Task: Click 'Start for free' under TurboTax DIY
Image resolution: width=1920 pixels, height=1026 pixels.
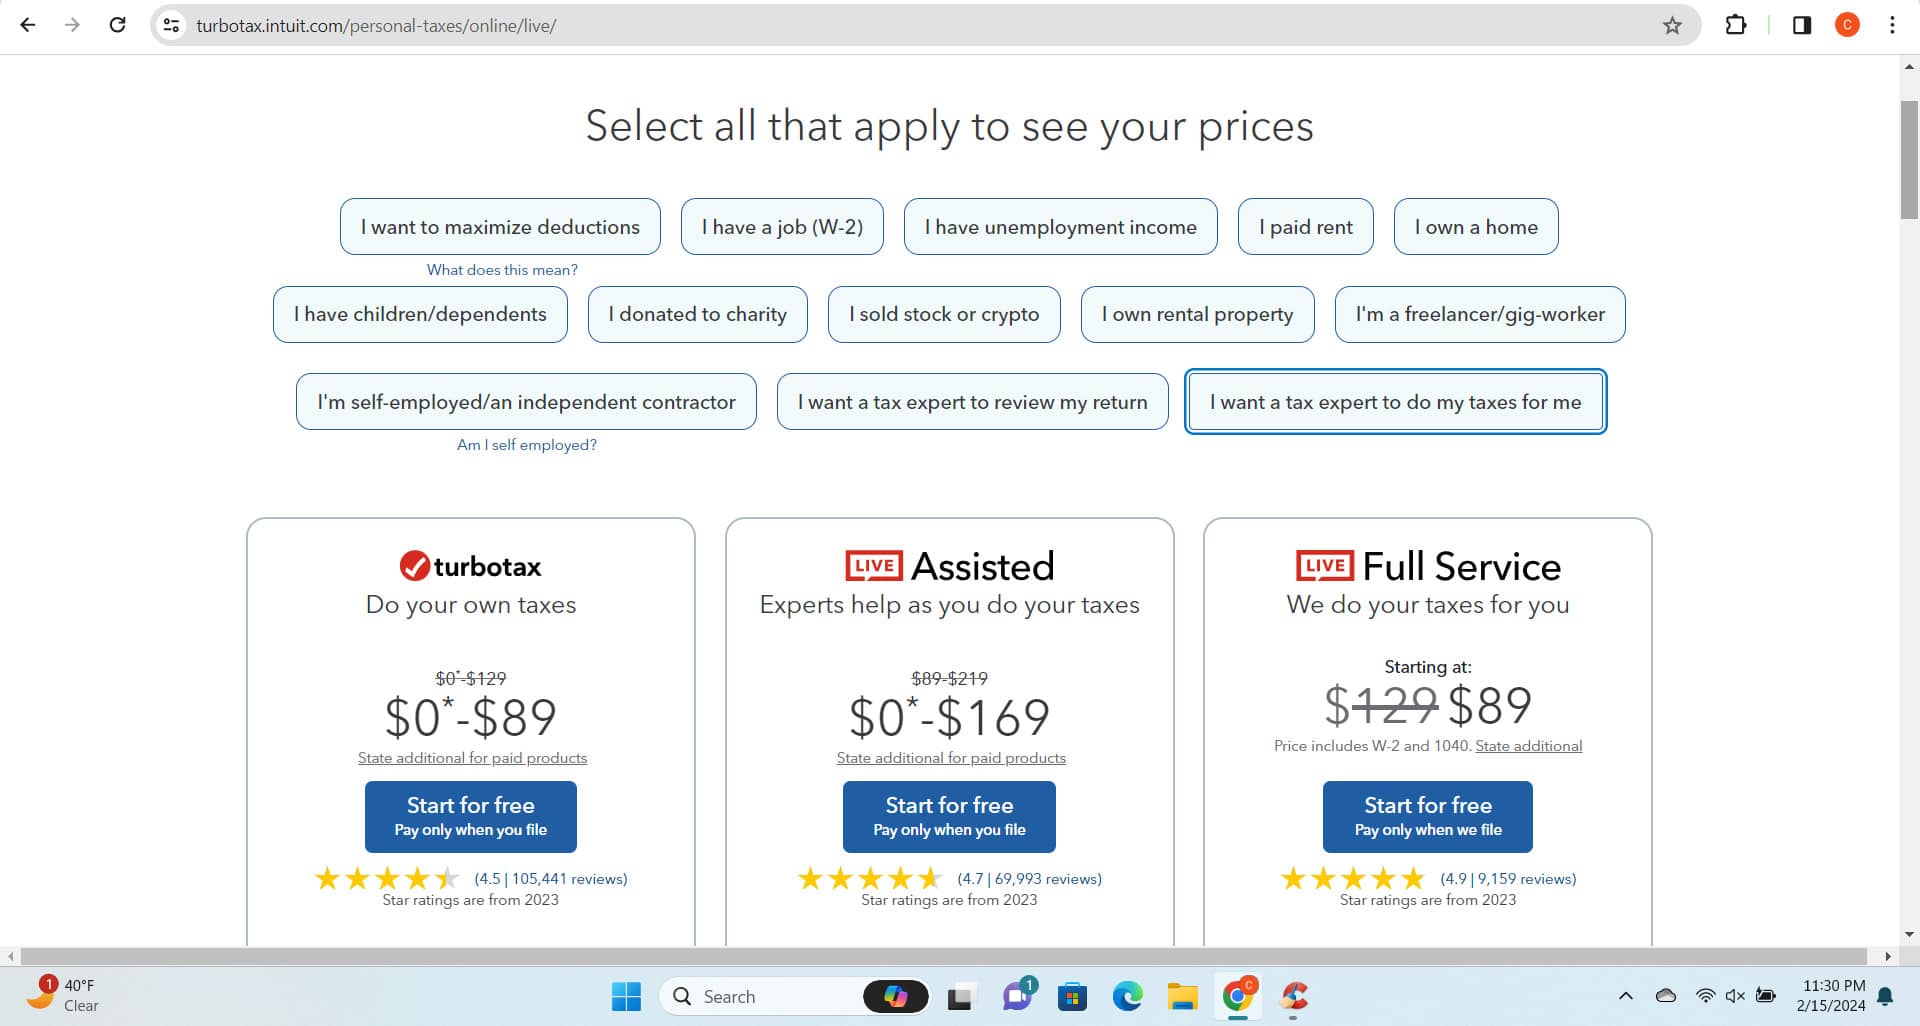Action: pos(471,817)
